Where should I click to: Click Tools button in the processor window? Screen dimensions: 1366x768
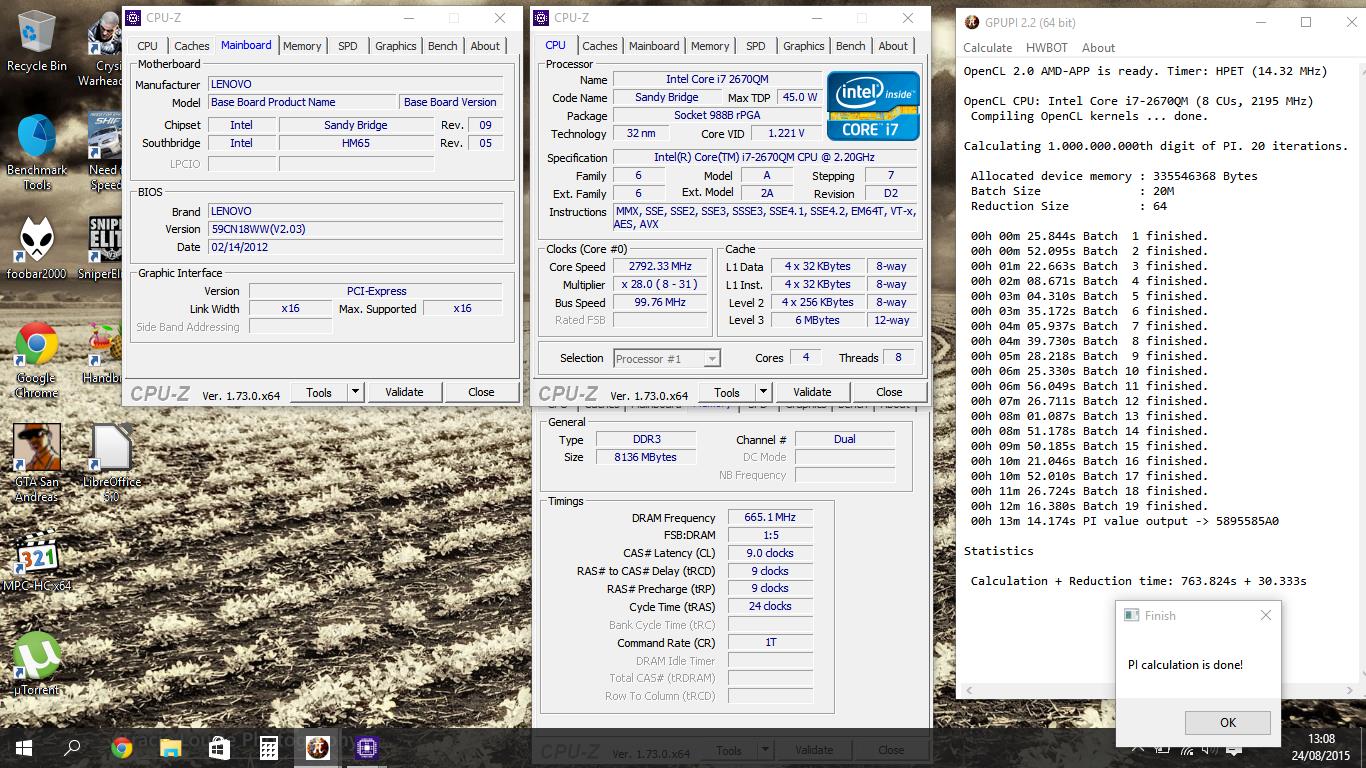(727, 392)
